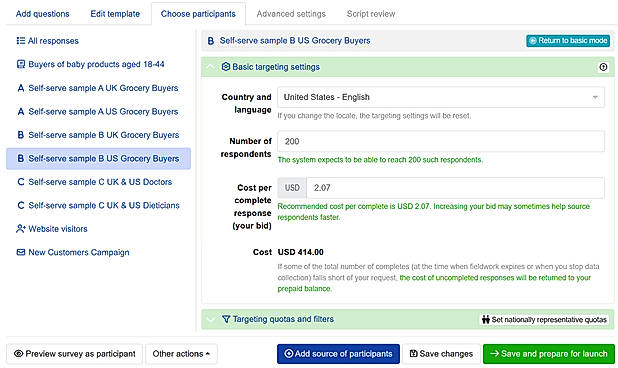618x368 pixels.
Task: Click the cost per complete response bid field
Action: click(x=455, y=188)
